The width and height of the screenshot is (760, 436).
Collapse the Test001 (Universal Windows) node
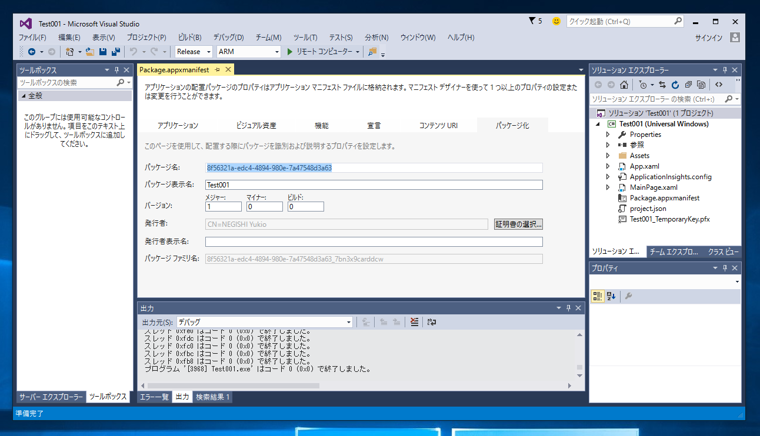coord(598,124)
